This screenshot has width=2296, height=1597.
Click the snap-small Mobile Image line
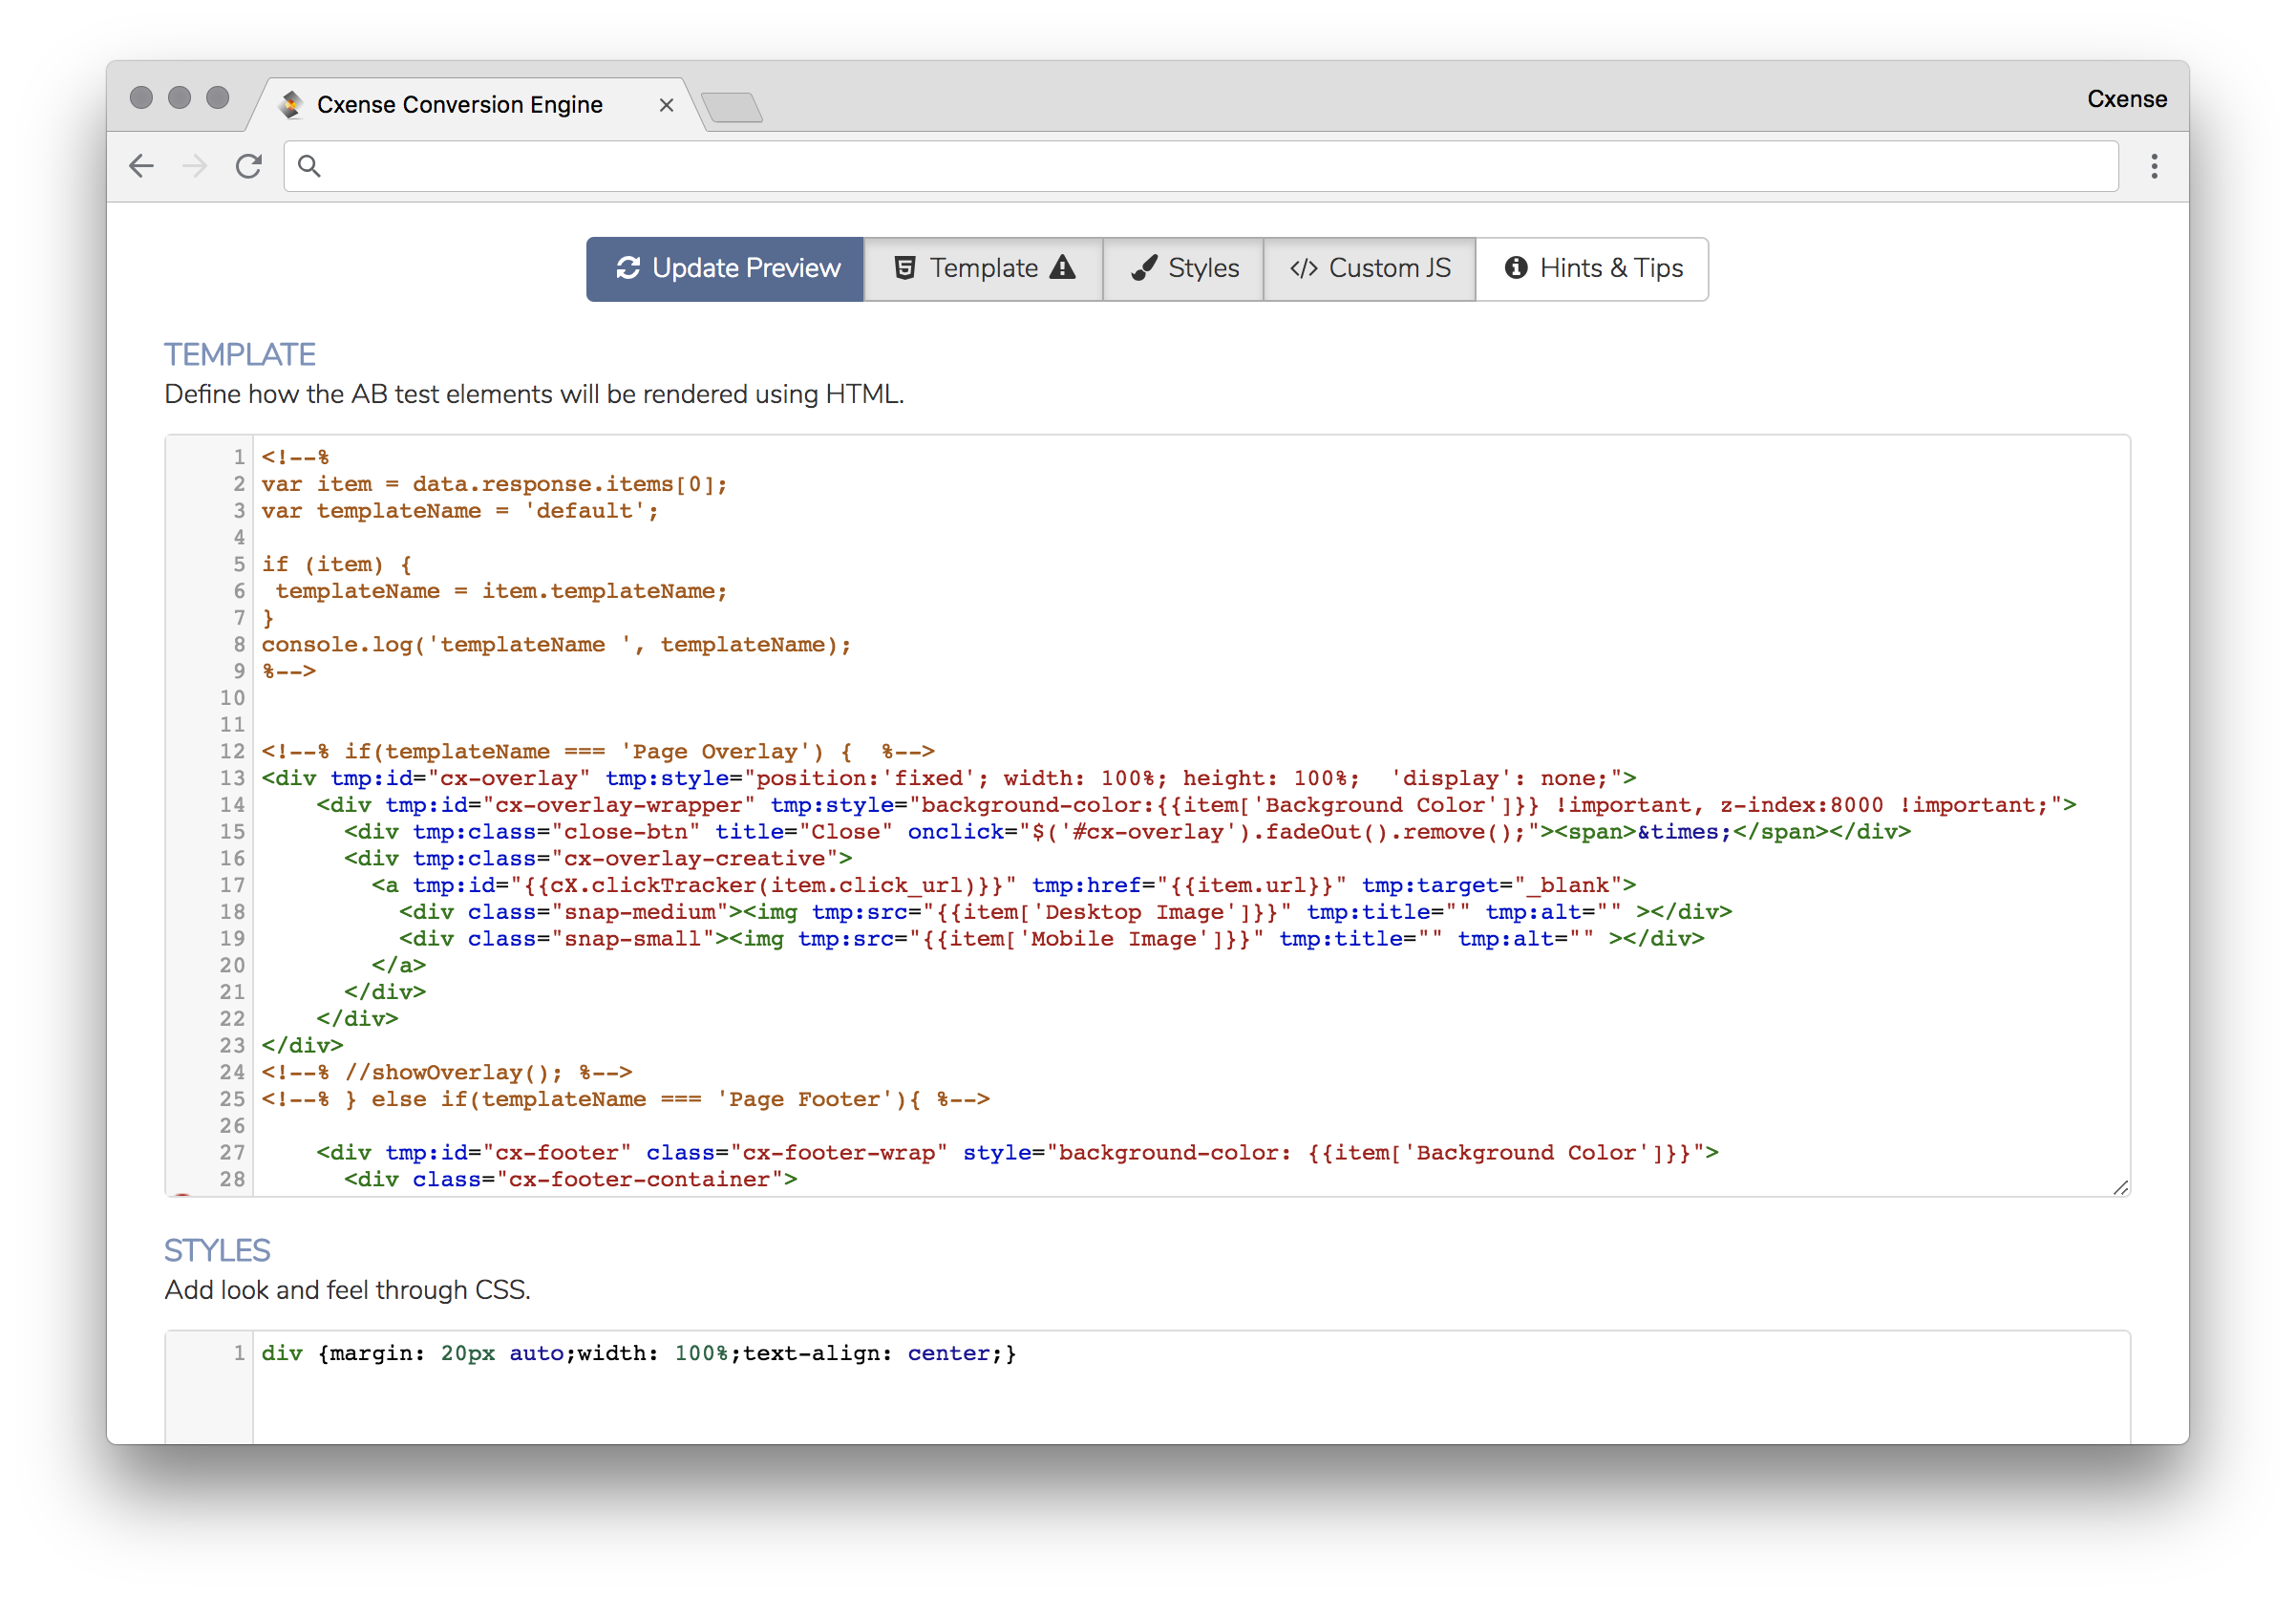1052,939
